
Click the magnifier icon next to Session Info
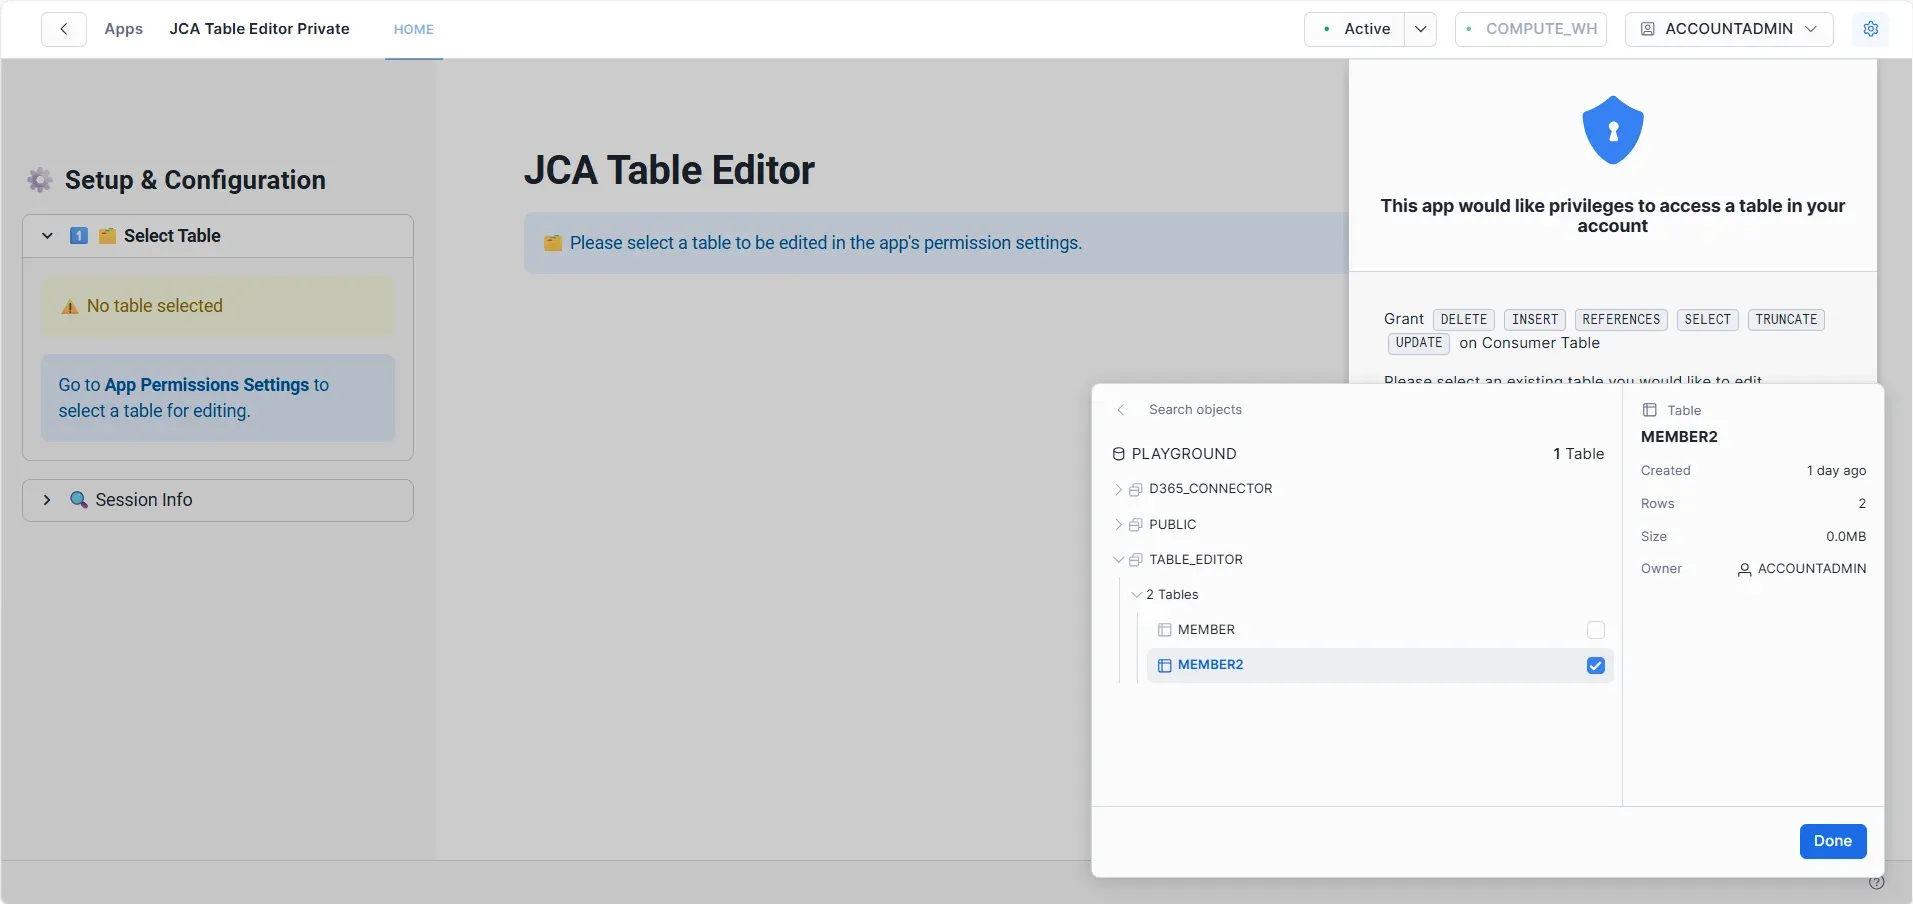(x=79, y=500)
